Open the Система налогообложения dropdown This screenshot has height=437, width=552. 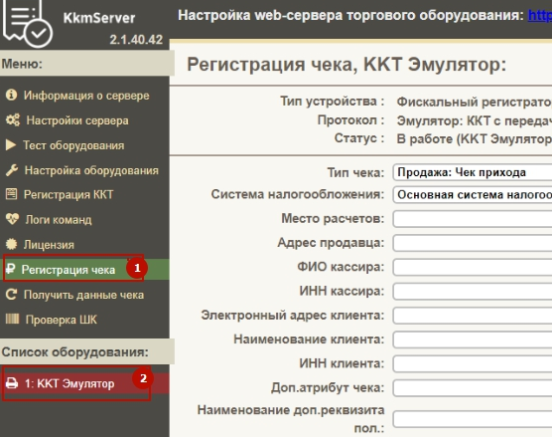tap(472, 195)
